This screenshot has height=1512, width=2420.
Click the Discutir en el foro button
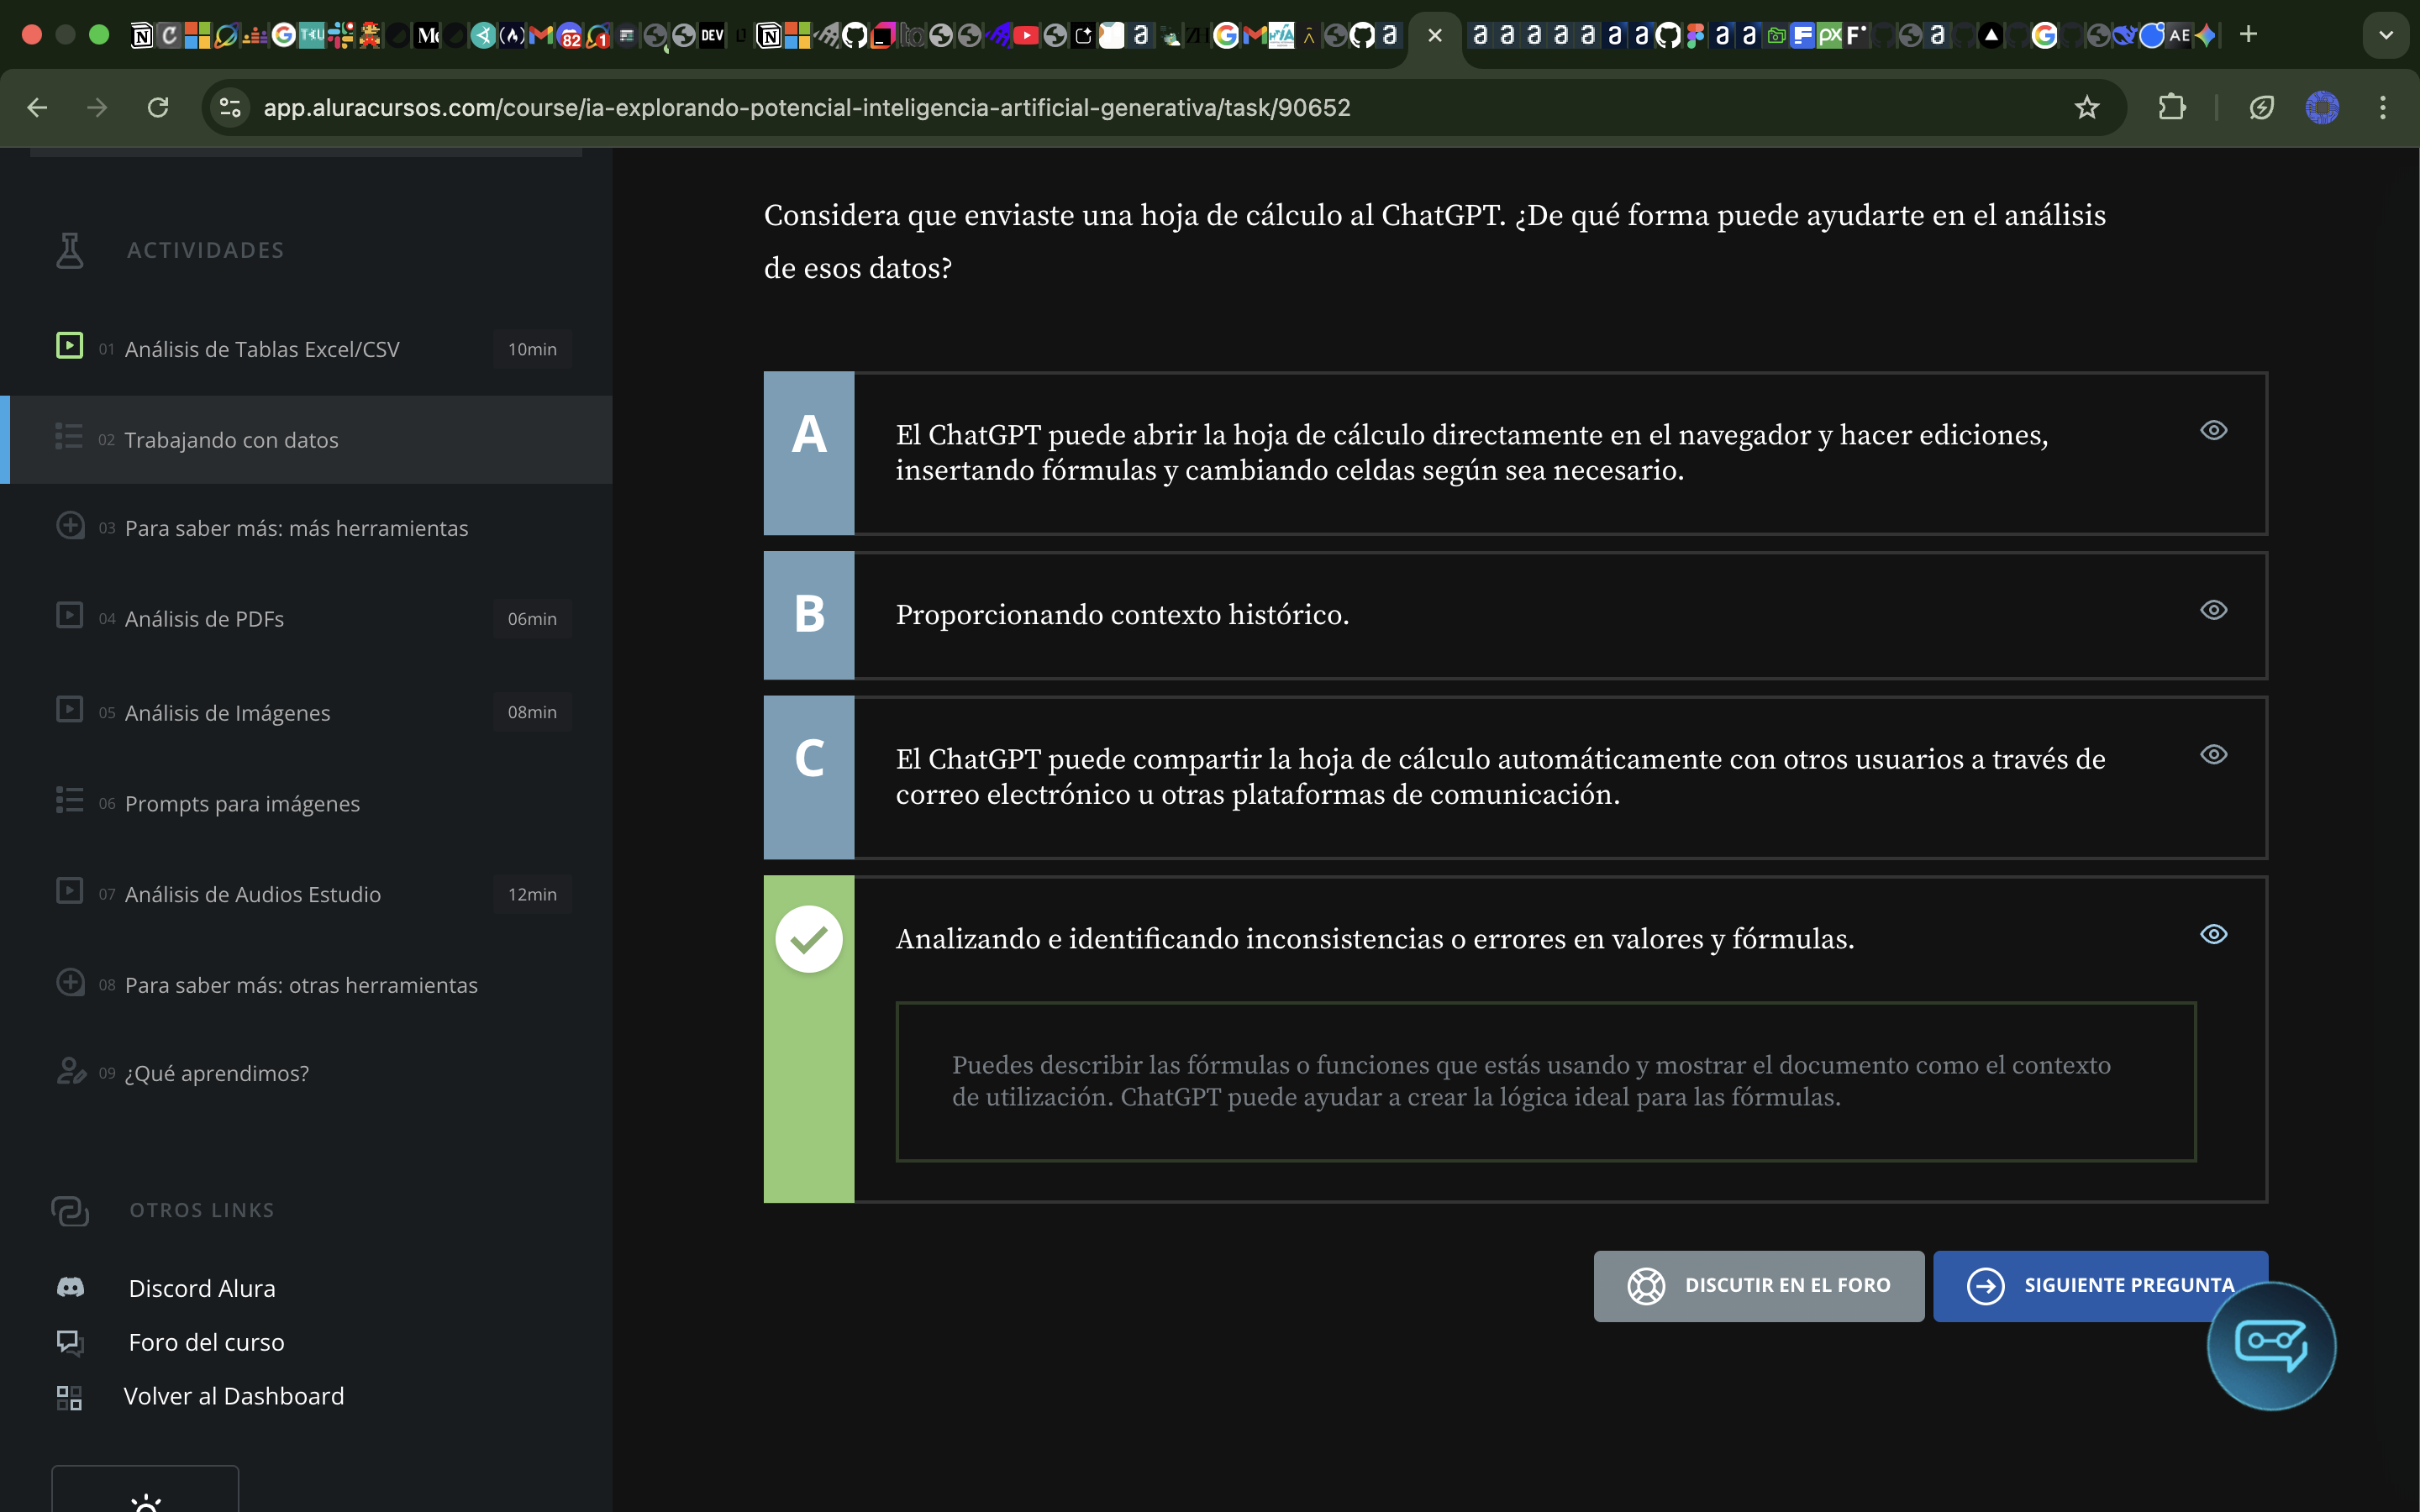pos(1759,1286)
